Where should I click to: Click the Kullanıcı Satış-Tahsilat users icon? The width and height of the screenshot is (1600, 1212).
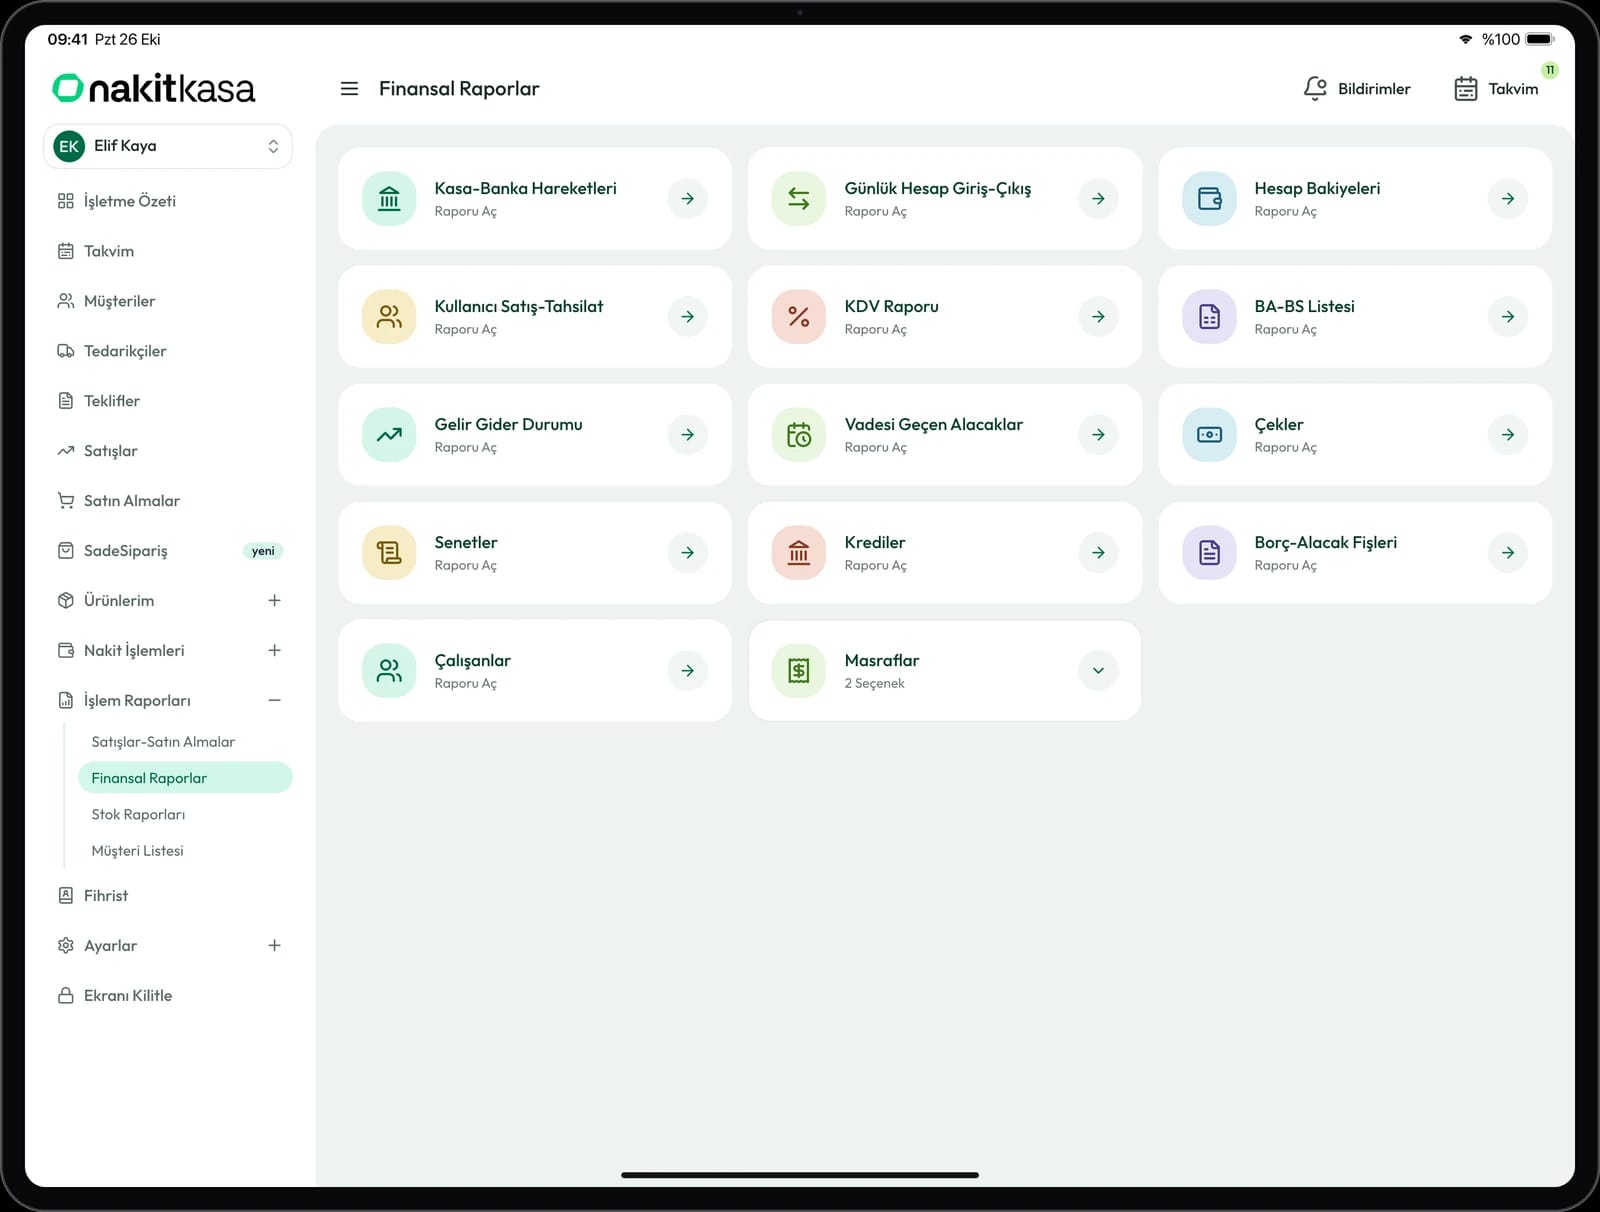pyautogui.click(x=389, y=317)
